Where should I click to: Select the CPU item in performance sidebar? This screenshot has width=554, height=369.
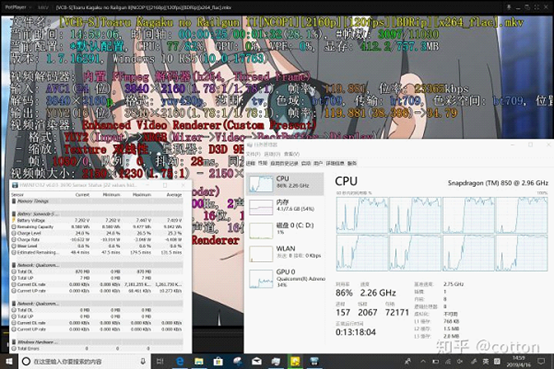tap(285, 184)
